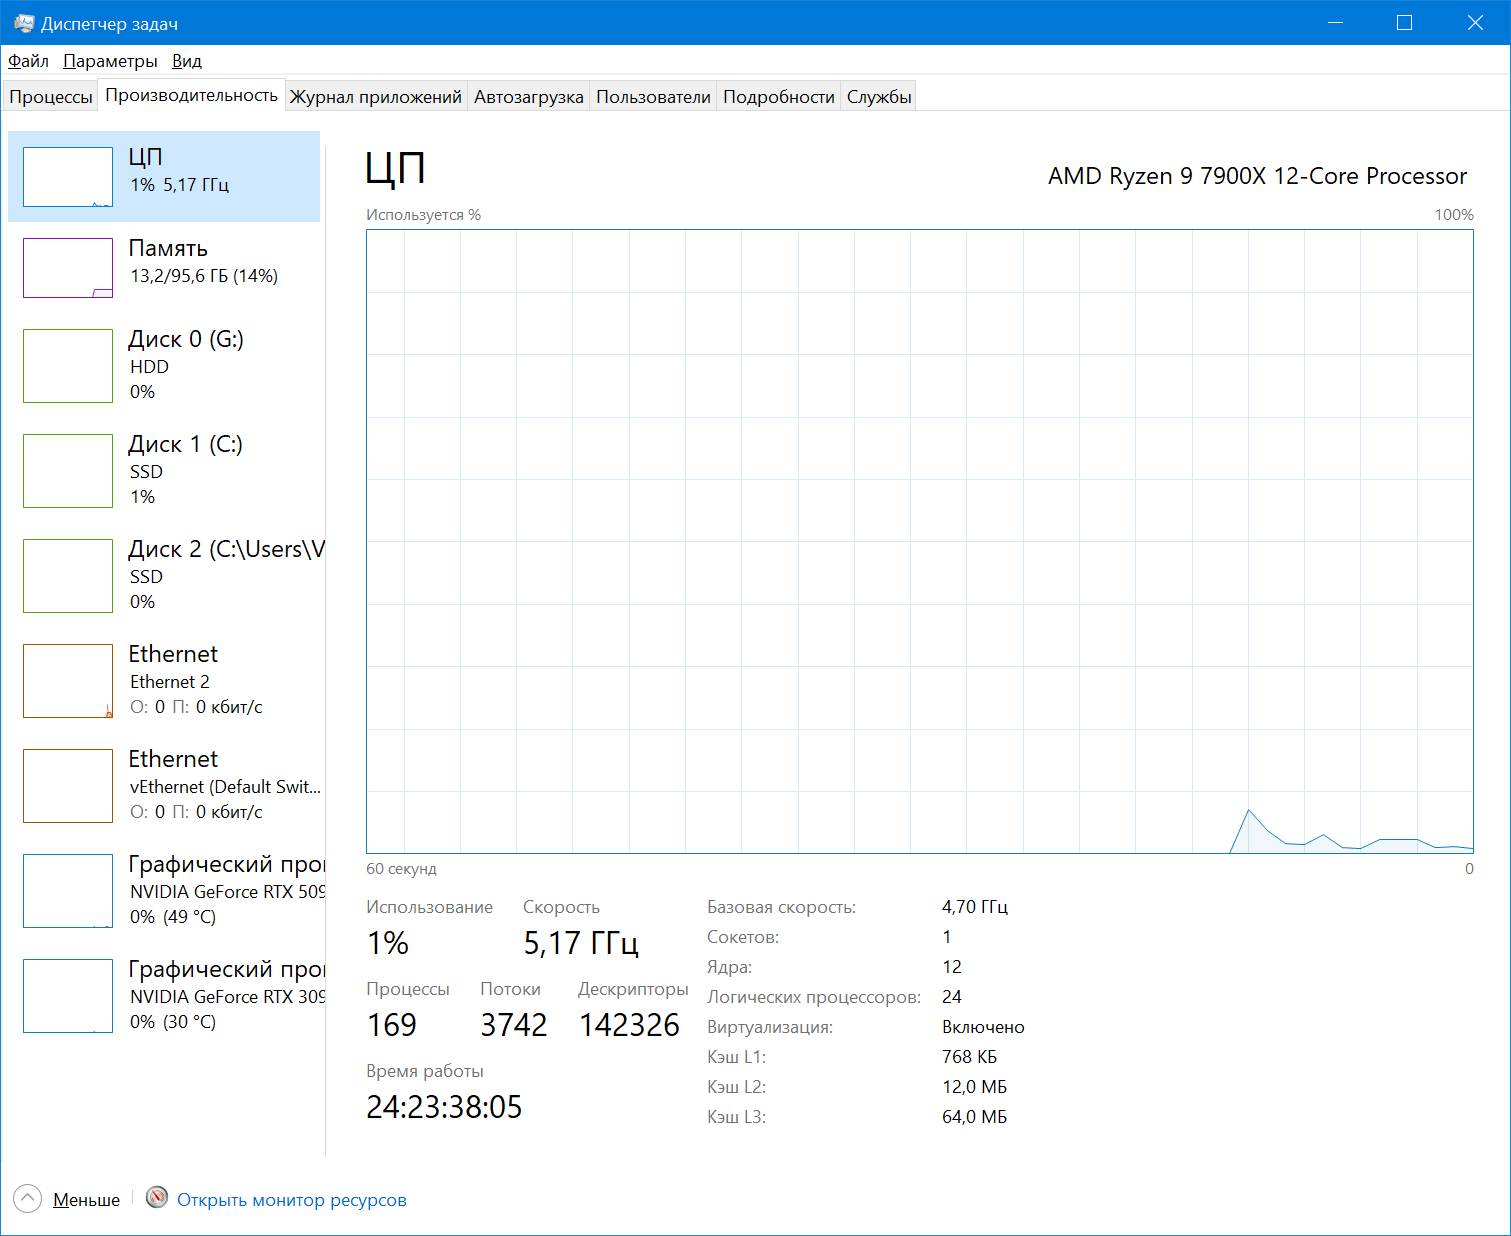
Task: Click the ЦП heading above the graph
Action: coord(395,169)
